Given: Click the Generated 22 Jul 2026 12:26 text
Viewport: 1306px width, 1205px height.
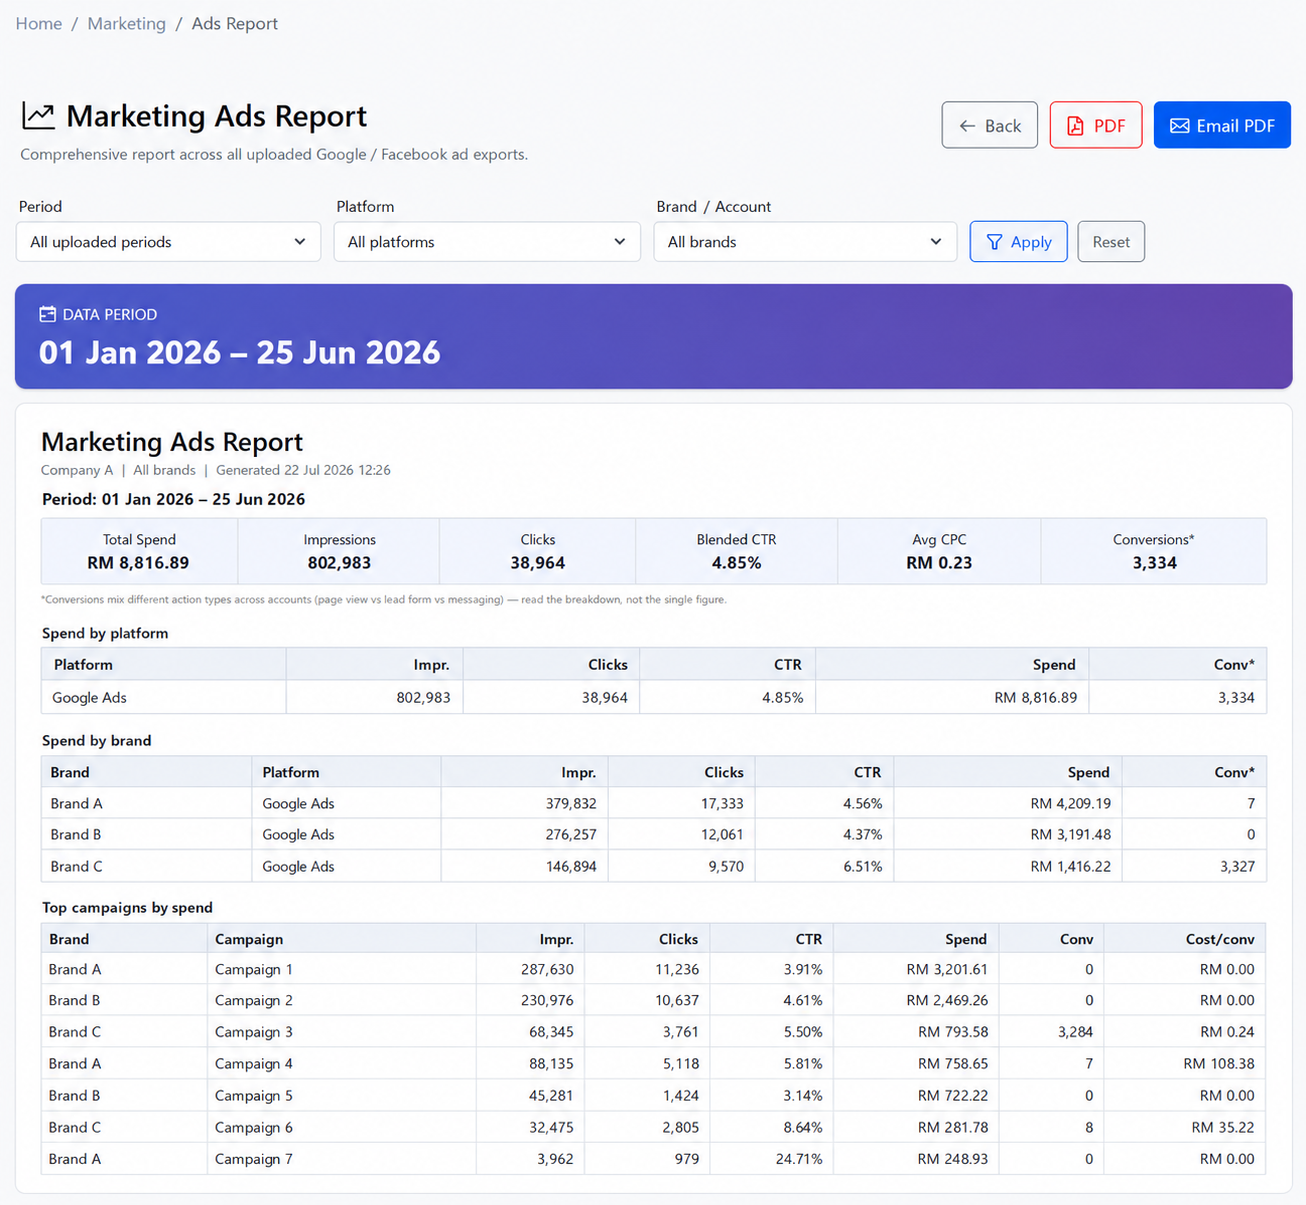Looking at the screenshot, I should coord(303,470).
